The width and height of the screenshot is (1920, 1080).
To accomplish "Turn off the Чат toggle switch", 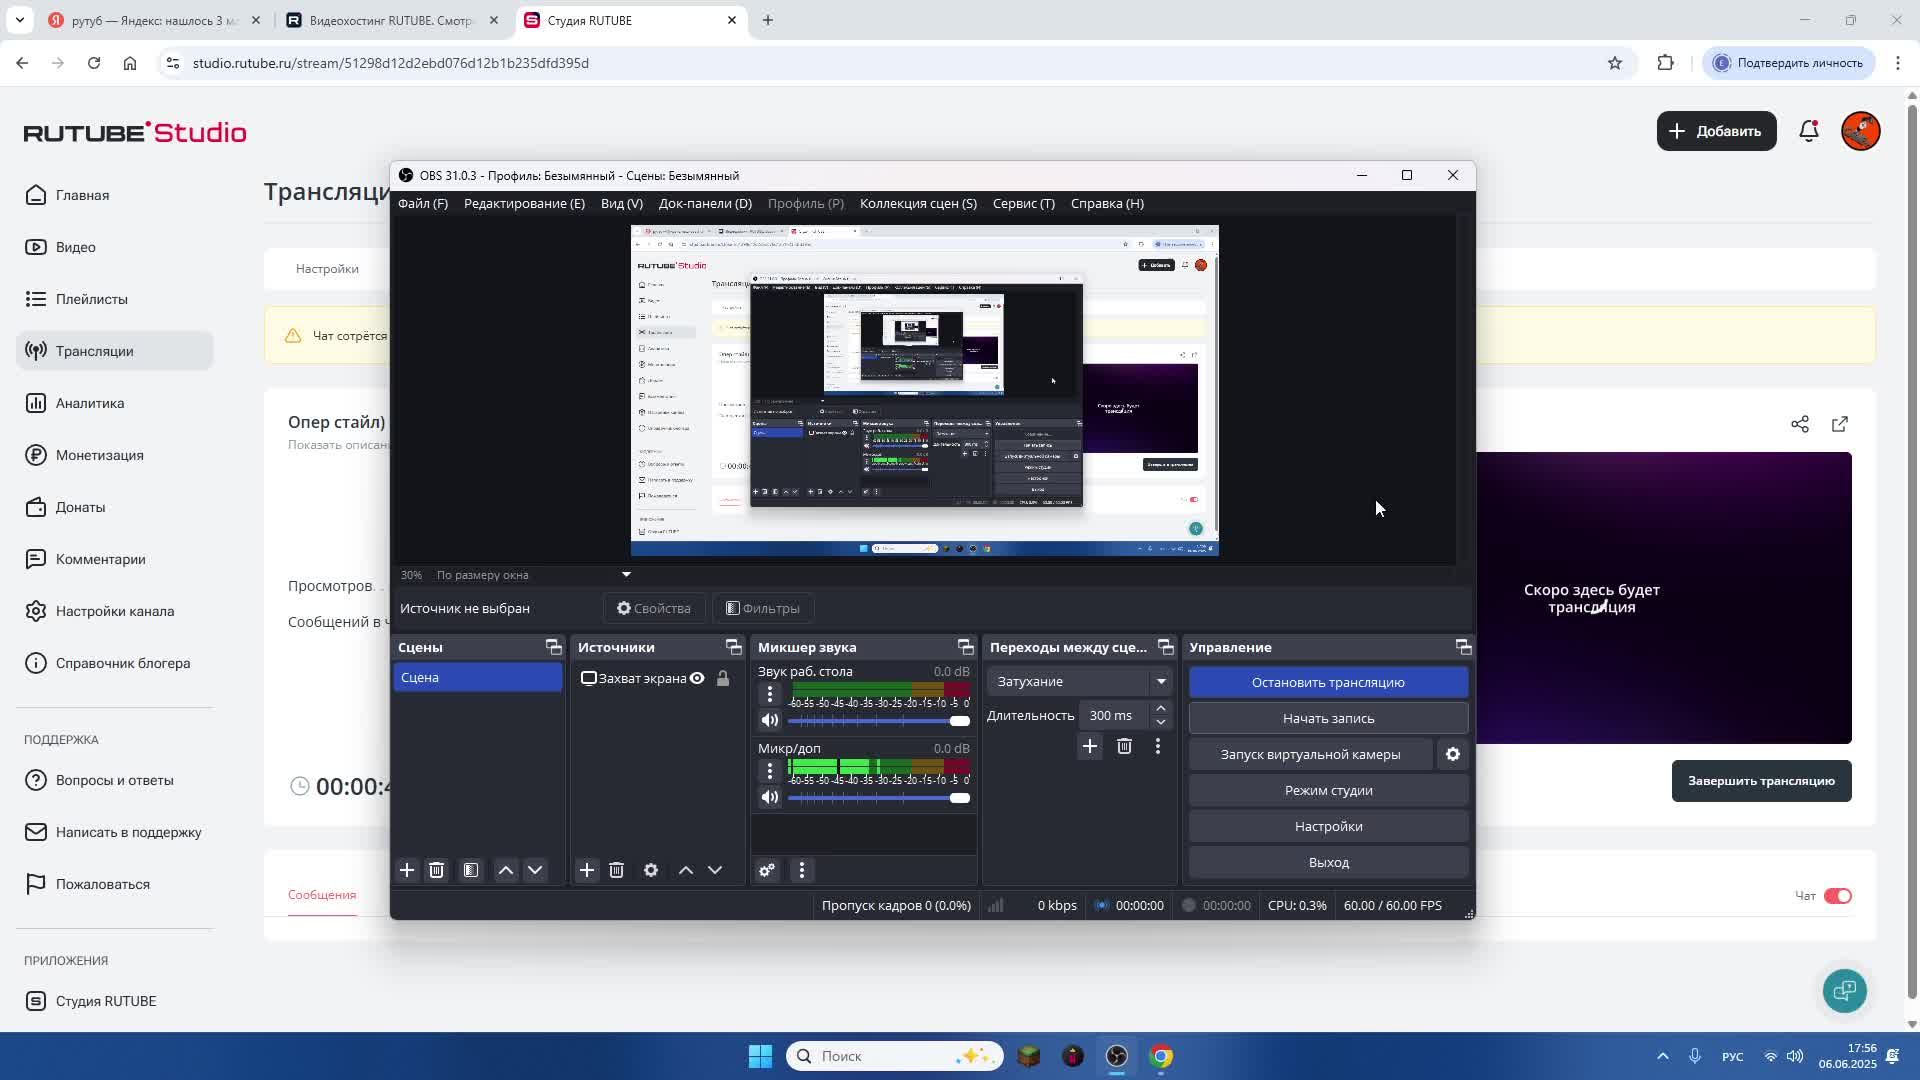I will click(x=1838, y=895).
